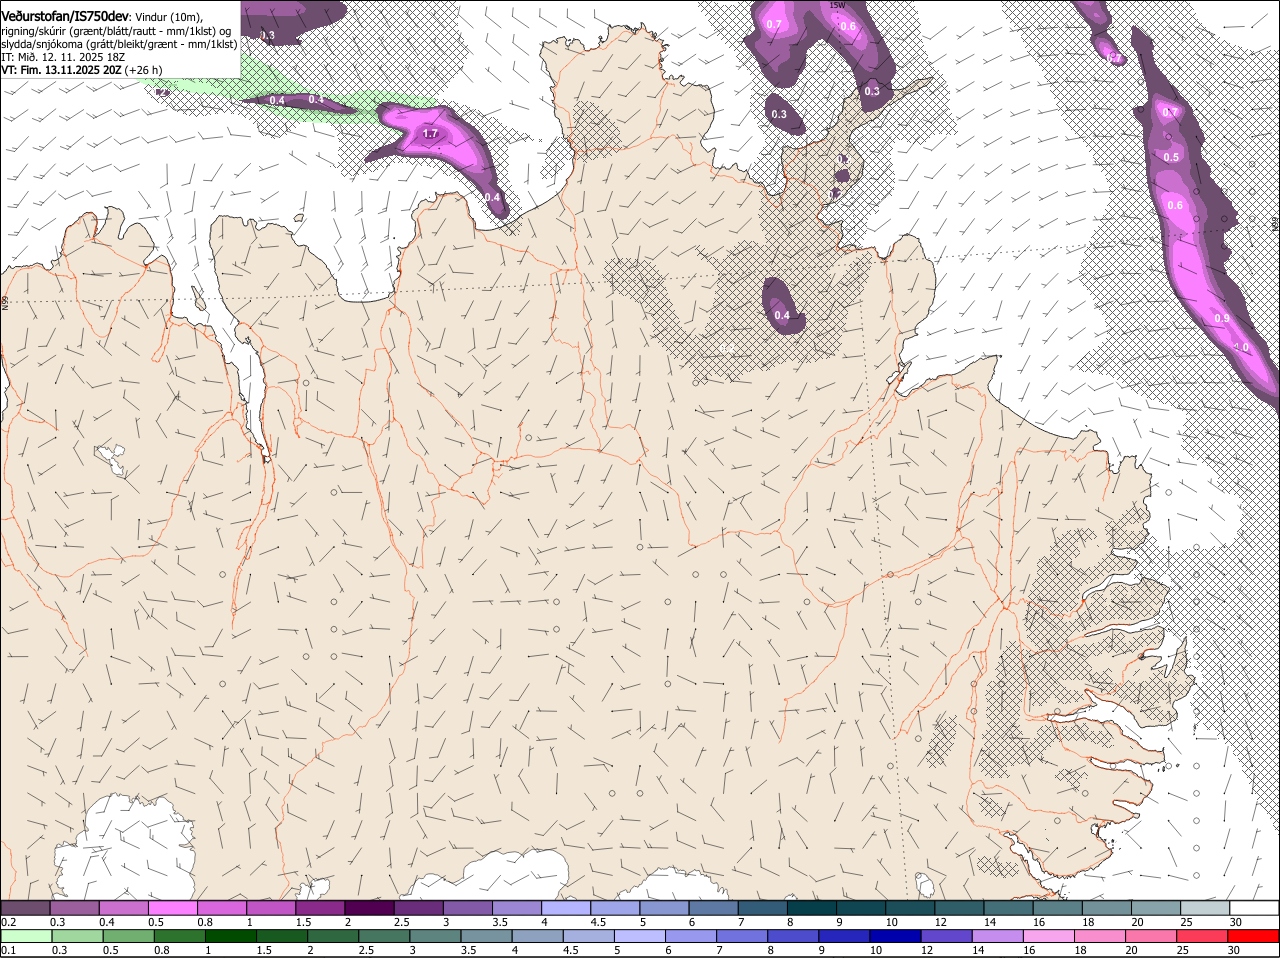Select the dark navy blue 10 swatch, lower legend
The width and height of the screenshot is (1280, 958).
(x=895, y=937)
